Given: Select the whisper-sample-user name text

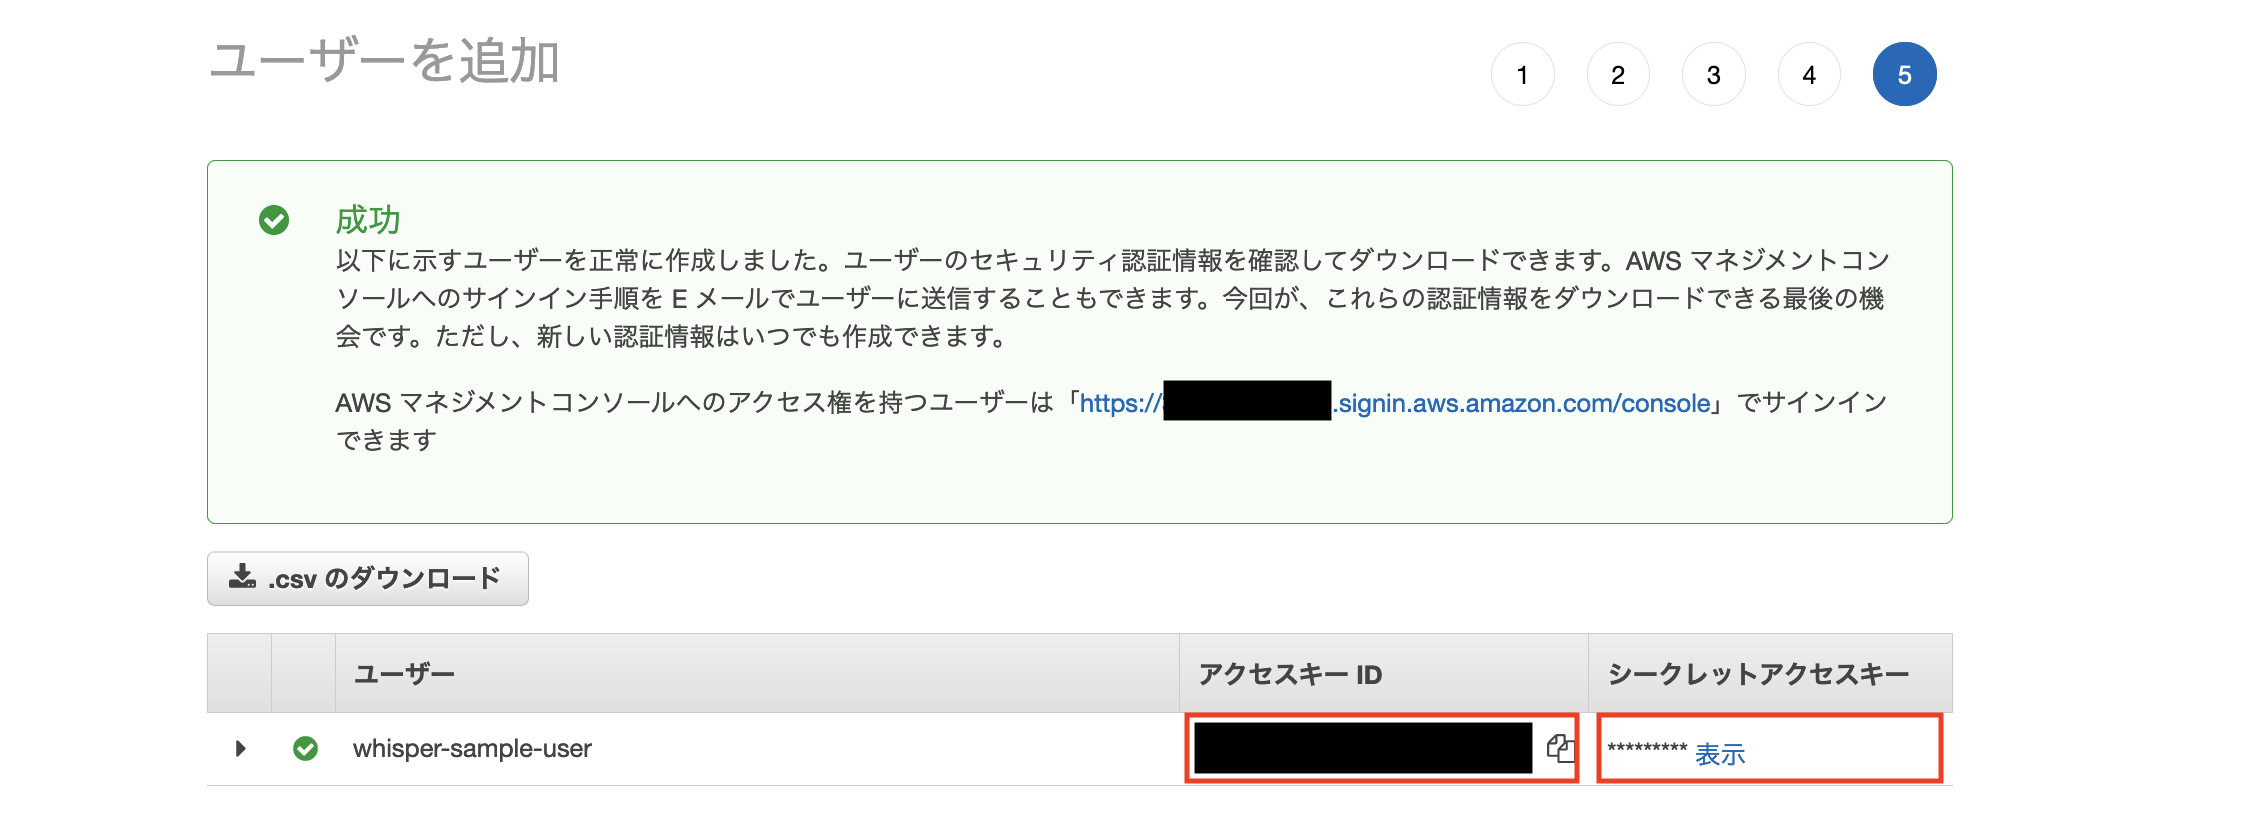Looking at the screenshot, I should point(472,748).
